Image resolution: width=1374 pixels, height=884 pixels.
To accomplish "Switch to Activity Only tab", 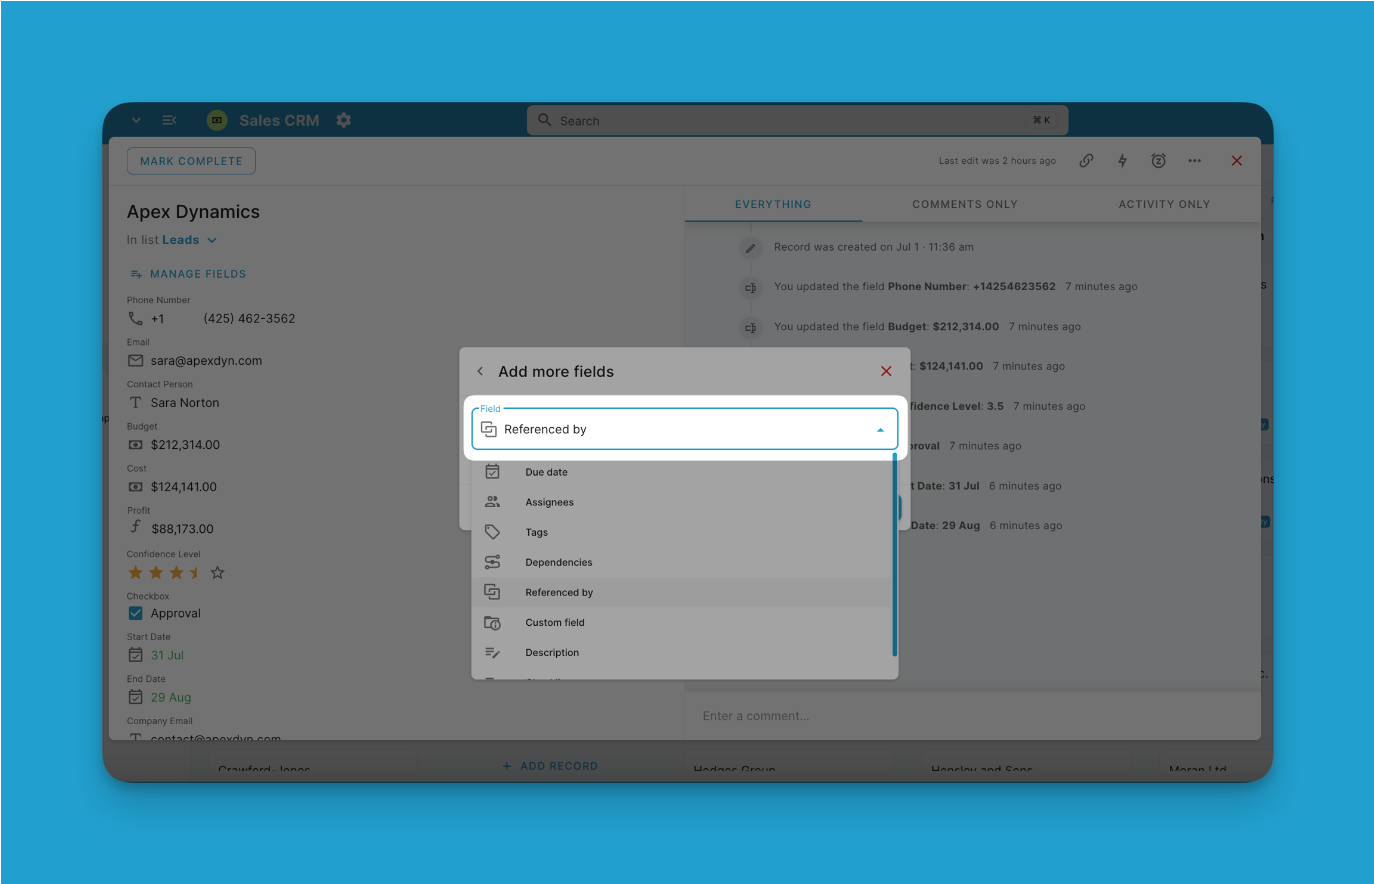I will 1164,204.
